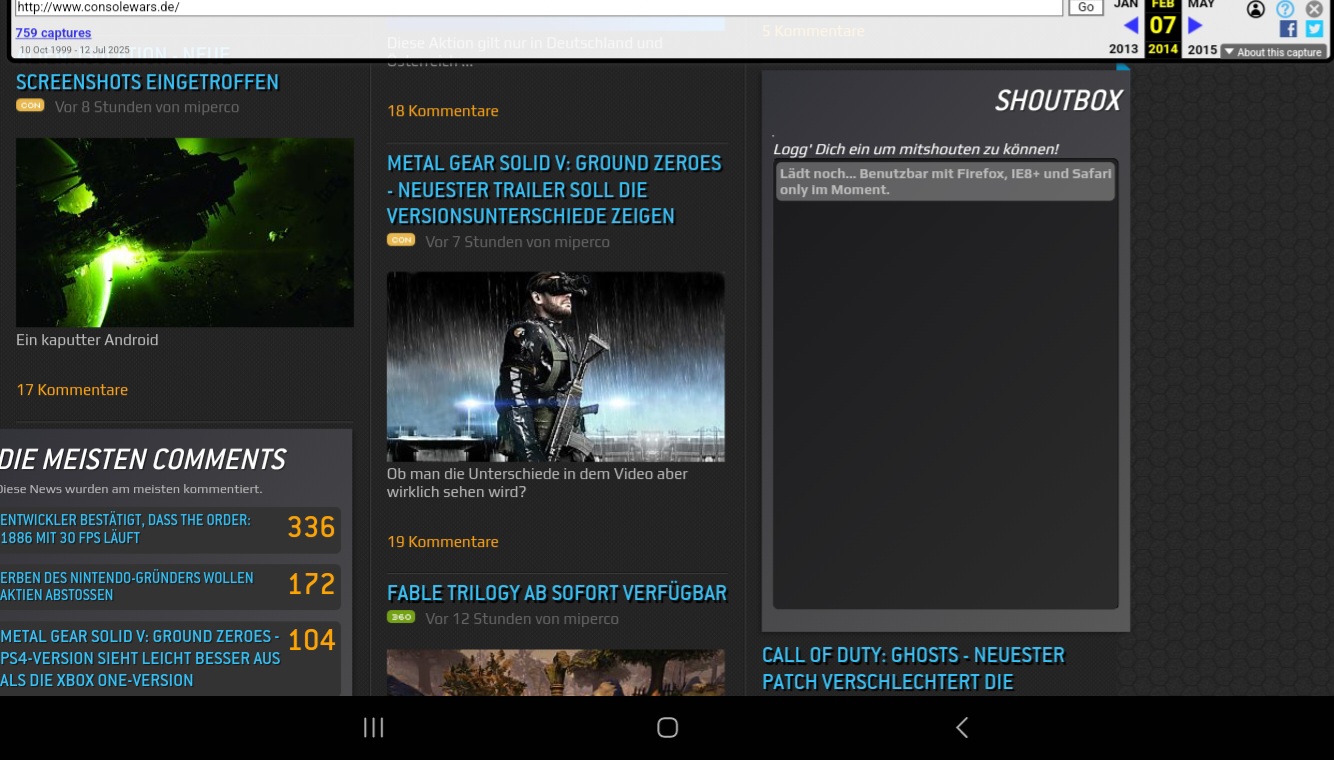Click 'Vor 8 Stunden von miperco' byline
Screen dimensions: 1334x760
[147, 107]
